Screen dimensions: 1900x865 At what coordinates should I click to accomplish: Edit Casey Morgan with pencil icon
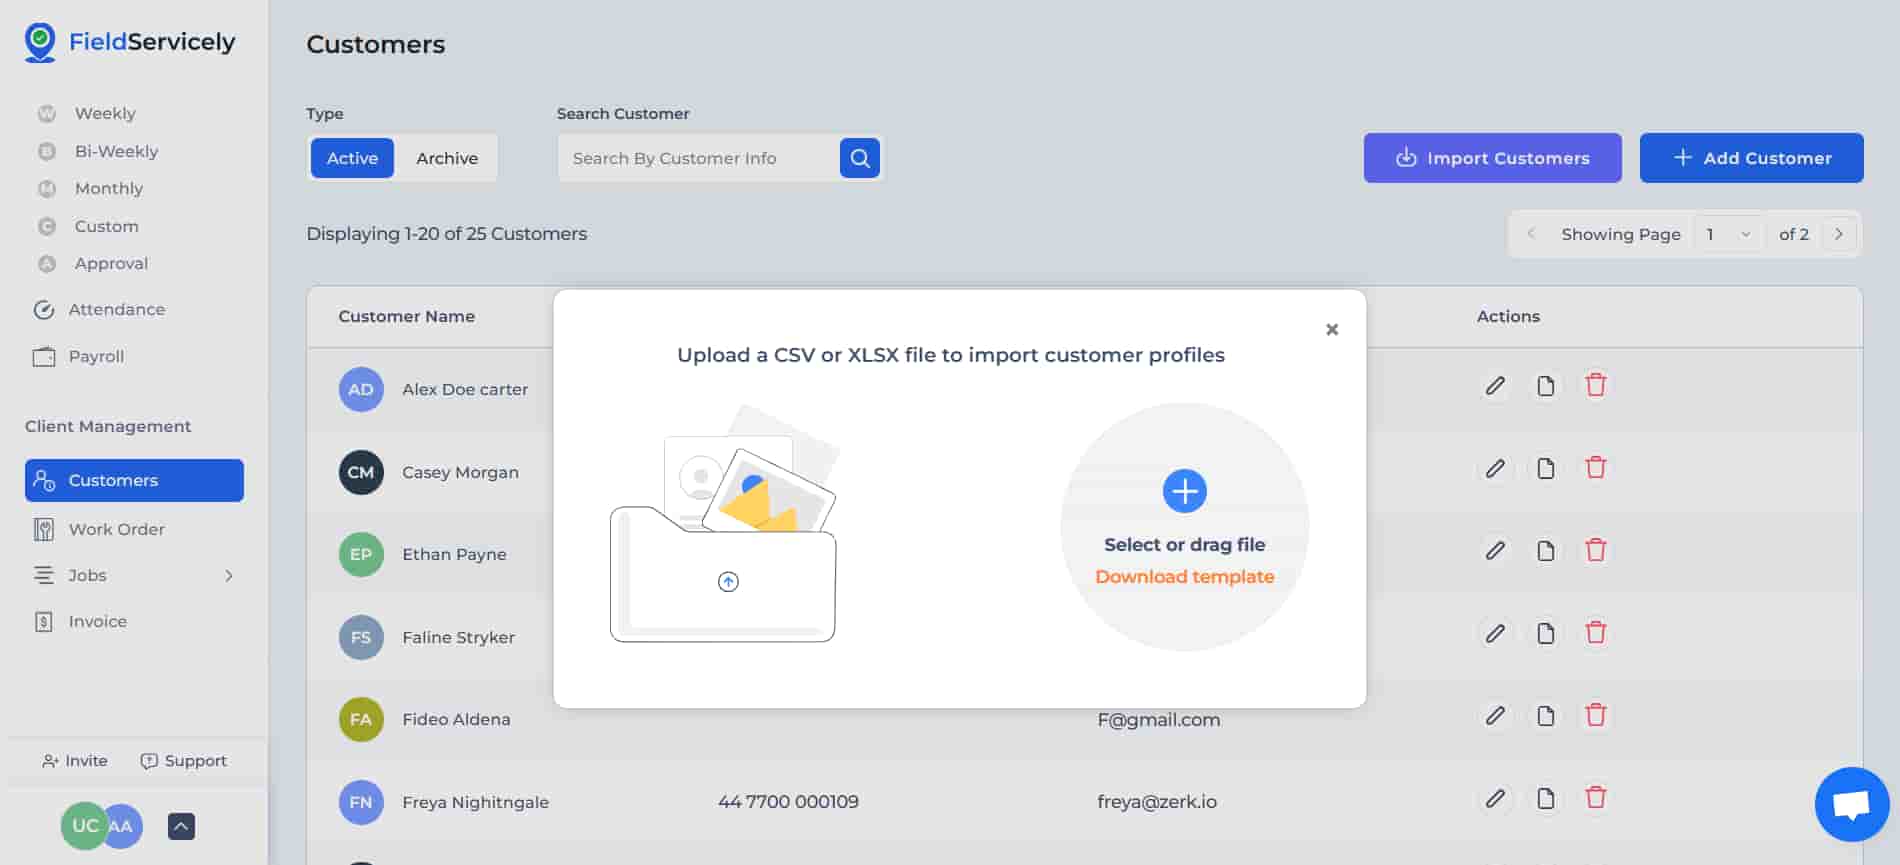pyautogui.click(x=1495, y=469)
